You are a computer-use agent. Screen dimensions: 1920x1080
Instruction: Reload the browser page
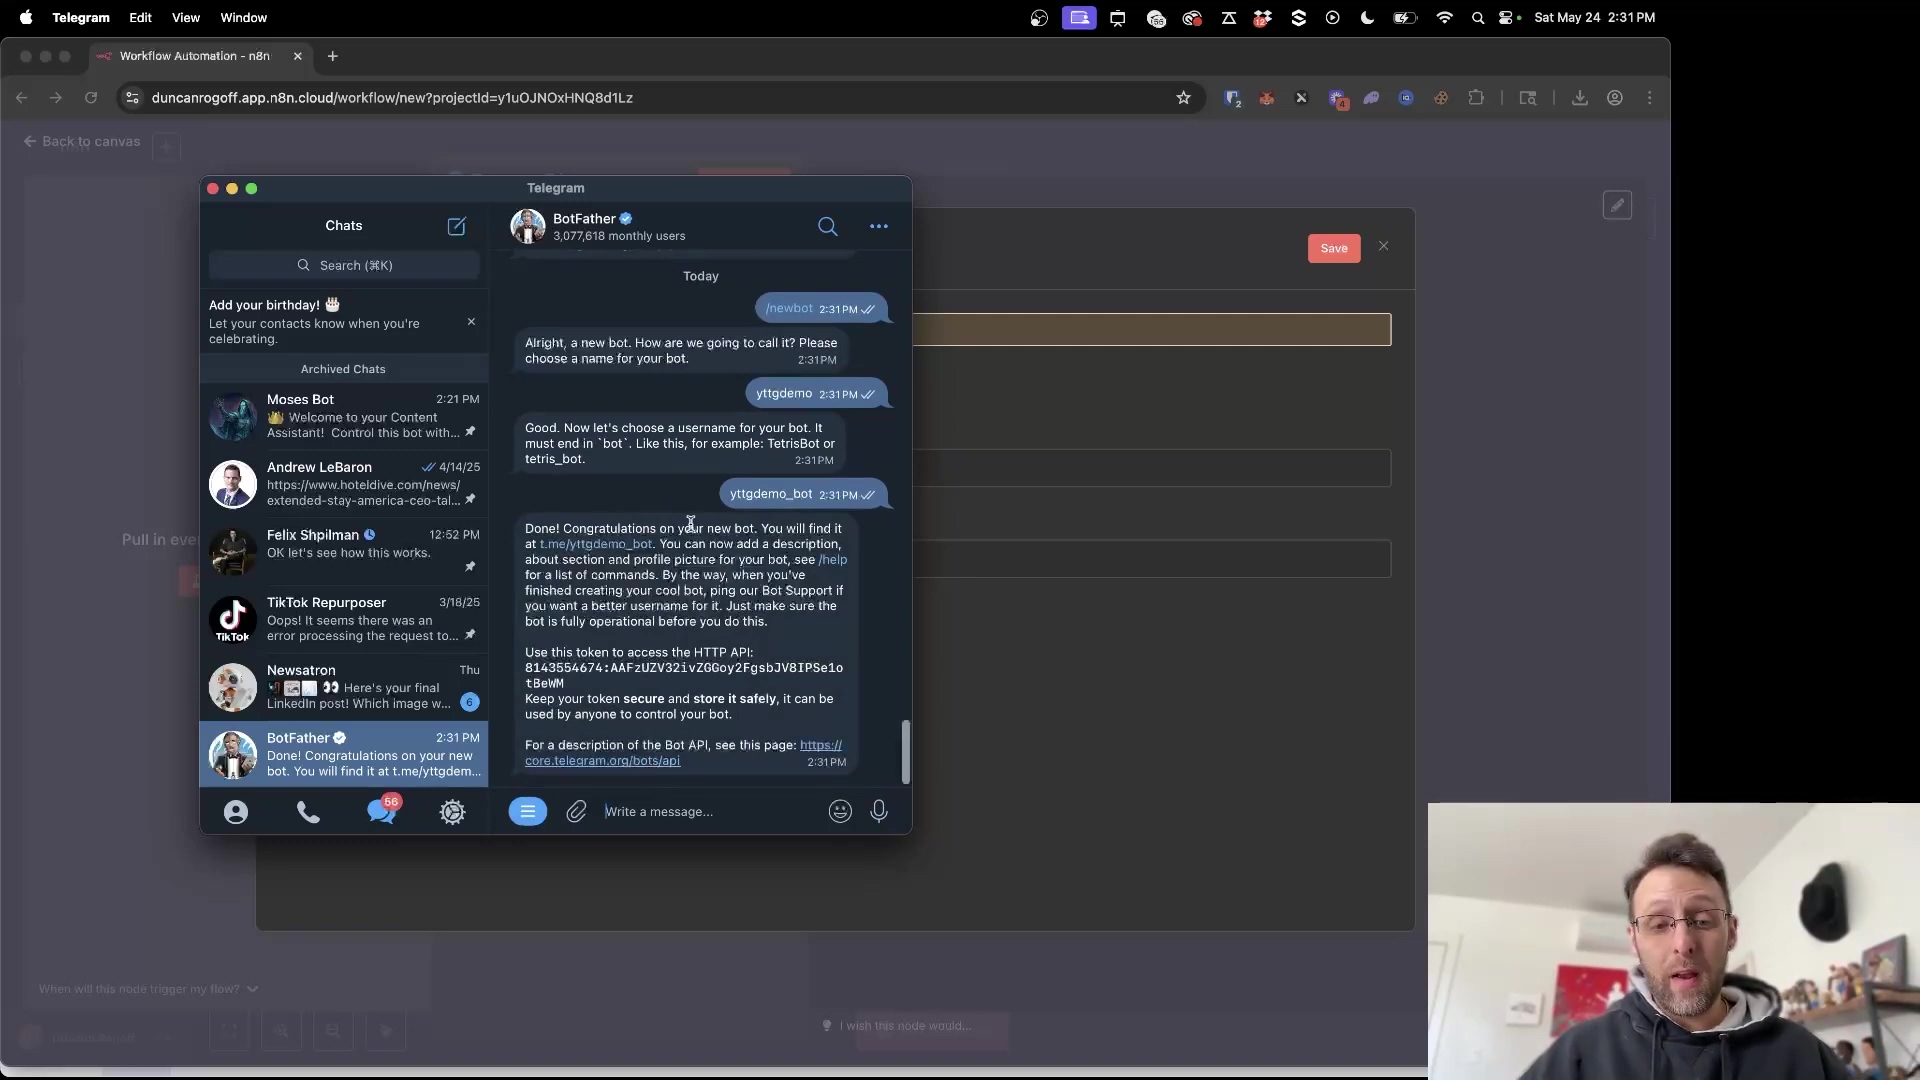[x=91, y=98]
